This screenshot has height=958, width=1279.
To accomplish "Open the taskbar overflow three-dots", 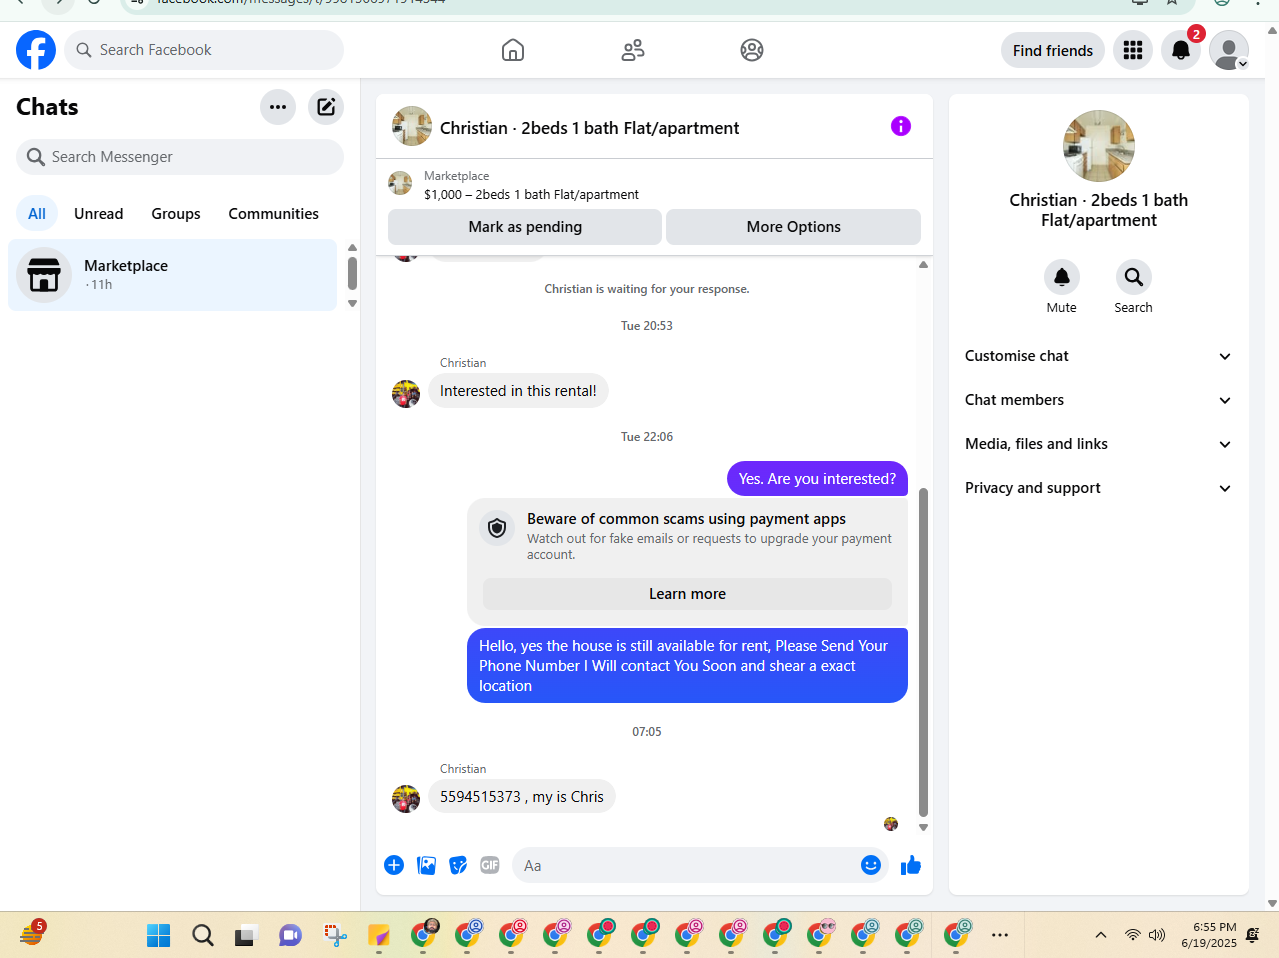I will [x=1000, y=935].
